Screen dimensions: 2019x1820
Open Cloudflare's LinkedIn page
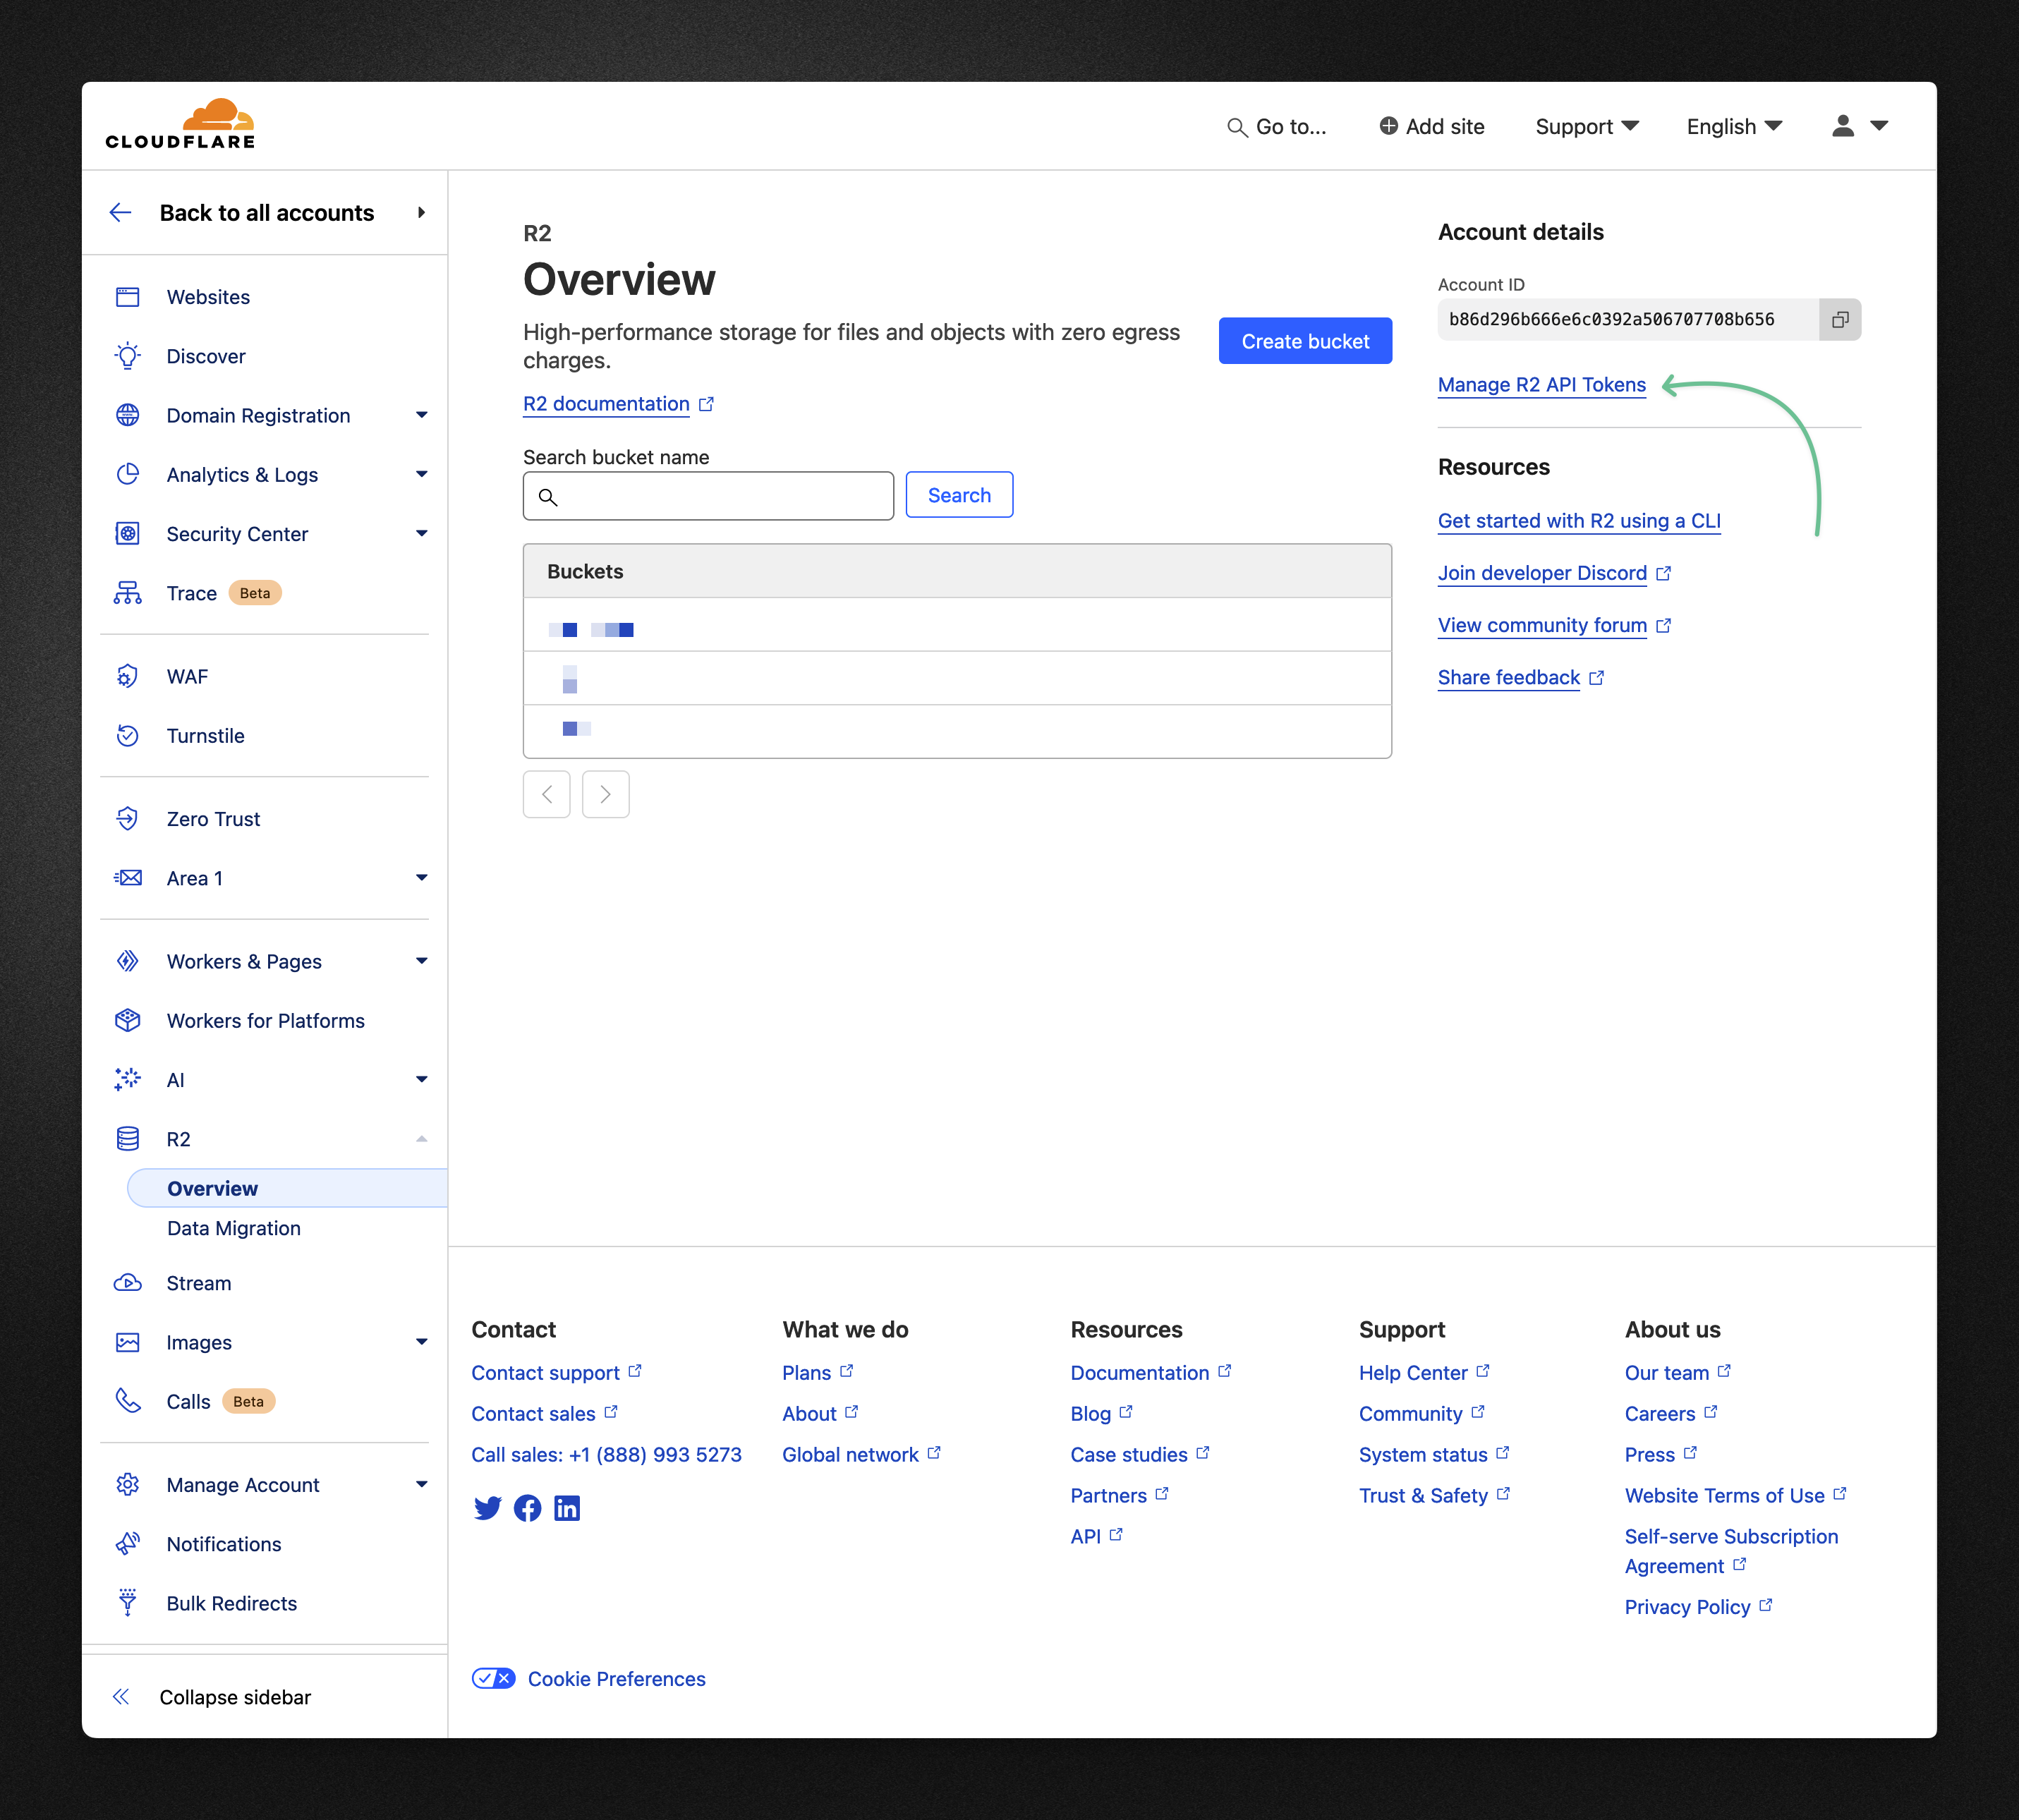[x=567, y=1508]
